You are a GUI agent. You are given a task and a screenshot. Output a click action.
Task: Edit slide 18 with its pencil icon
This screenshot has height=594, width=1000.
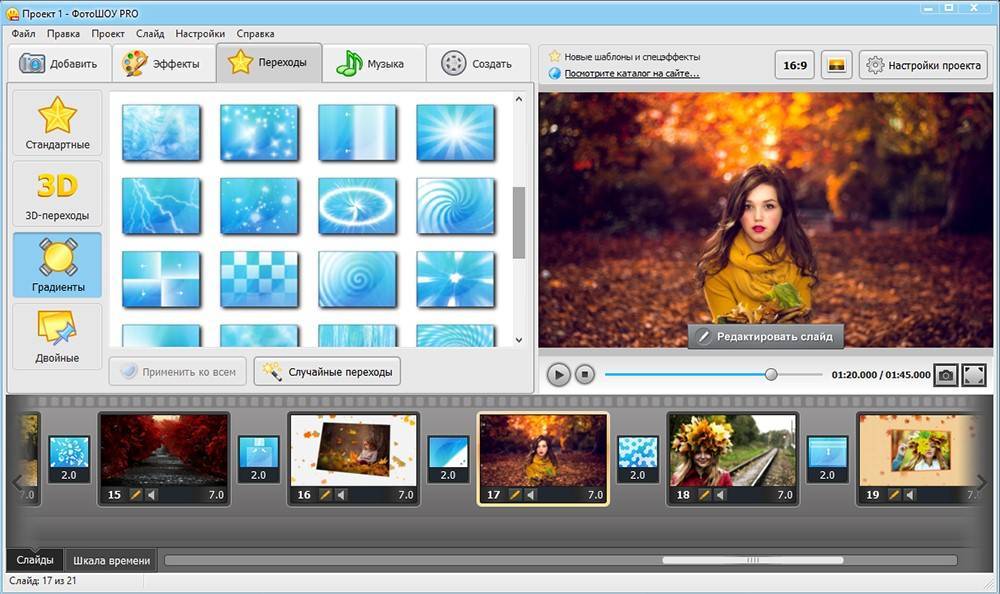[x=704, y=494]
